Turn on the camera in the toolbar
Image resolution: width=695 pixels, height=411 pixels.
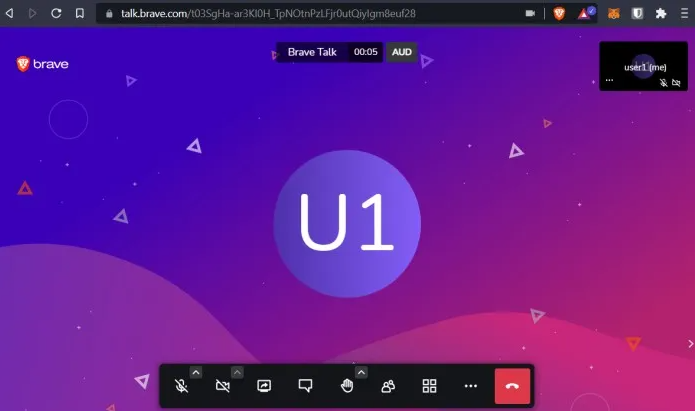[x=223, y=386]
